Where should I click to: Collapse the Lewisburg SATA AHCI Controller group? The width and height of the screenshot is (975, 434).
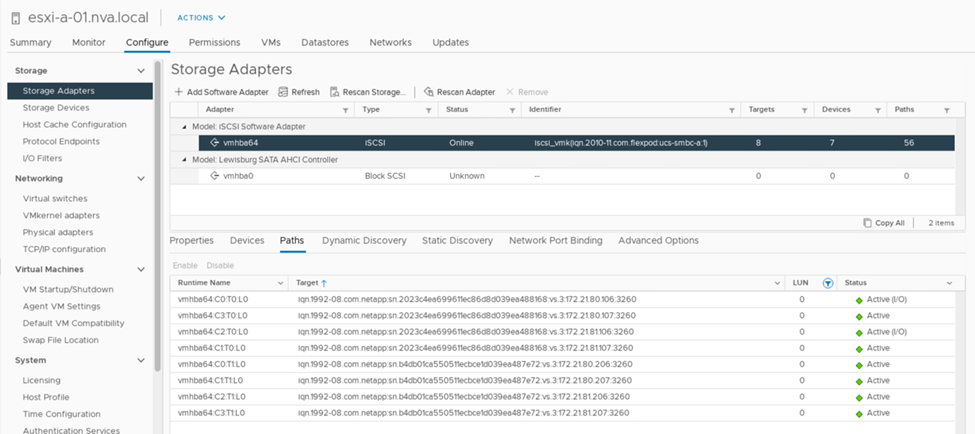[x=182, y=160]
